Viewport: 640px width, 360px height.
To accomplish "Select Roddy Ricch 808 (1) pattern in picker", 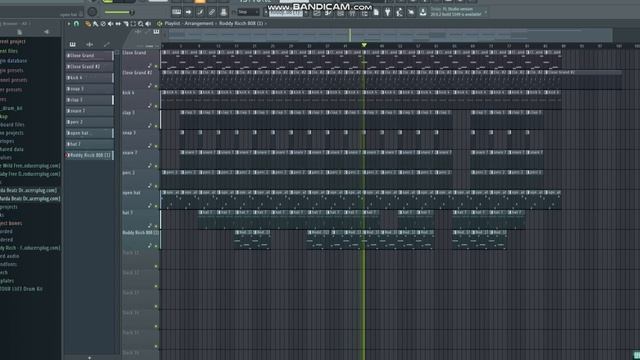I will pos(89,155).
